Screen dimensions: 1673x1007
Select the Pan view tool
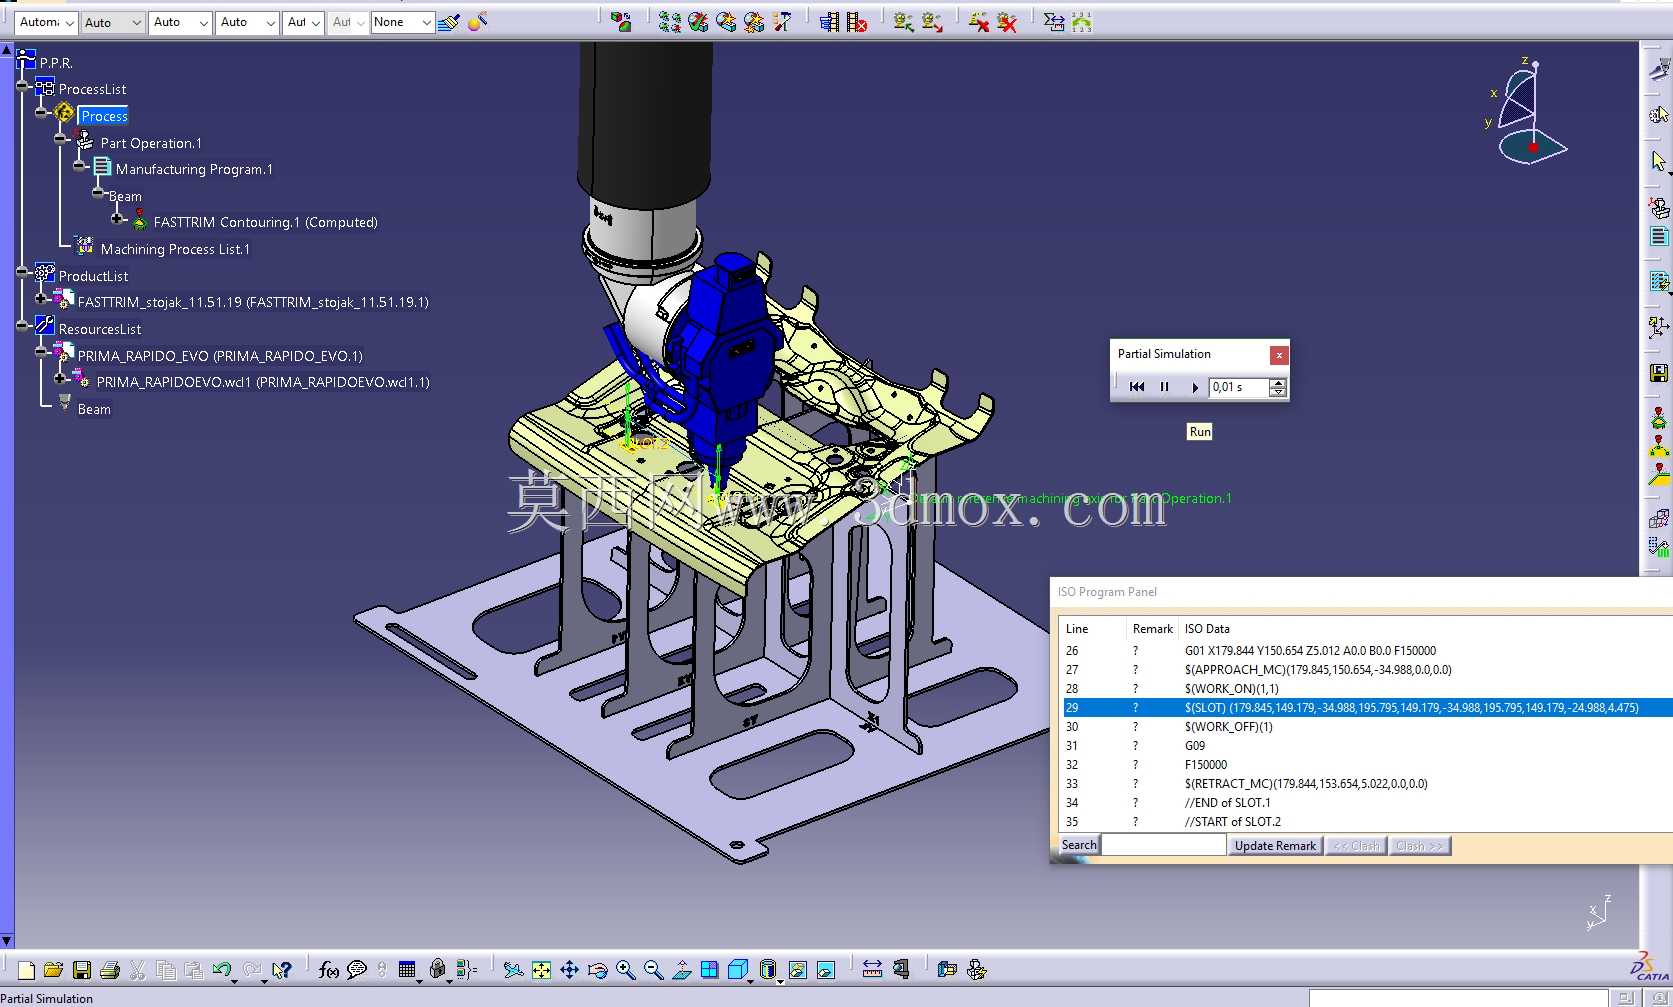pyautogui.click(x=569, y=969)
